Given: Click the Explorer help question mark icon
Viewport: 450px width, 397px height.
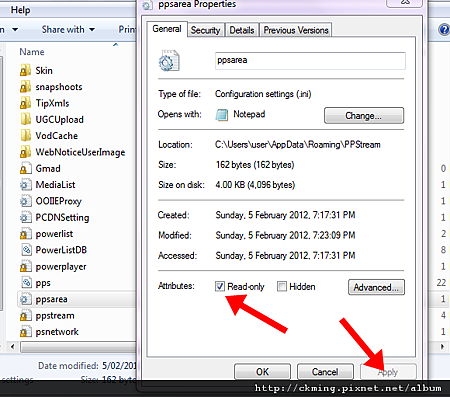Looking at the screenshot, I should 444,30.
